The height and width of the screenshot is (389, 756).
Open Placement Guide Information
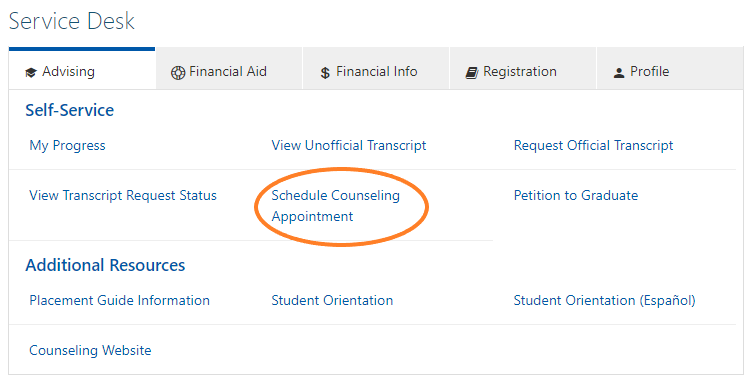[120, 301]
